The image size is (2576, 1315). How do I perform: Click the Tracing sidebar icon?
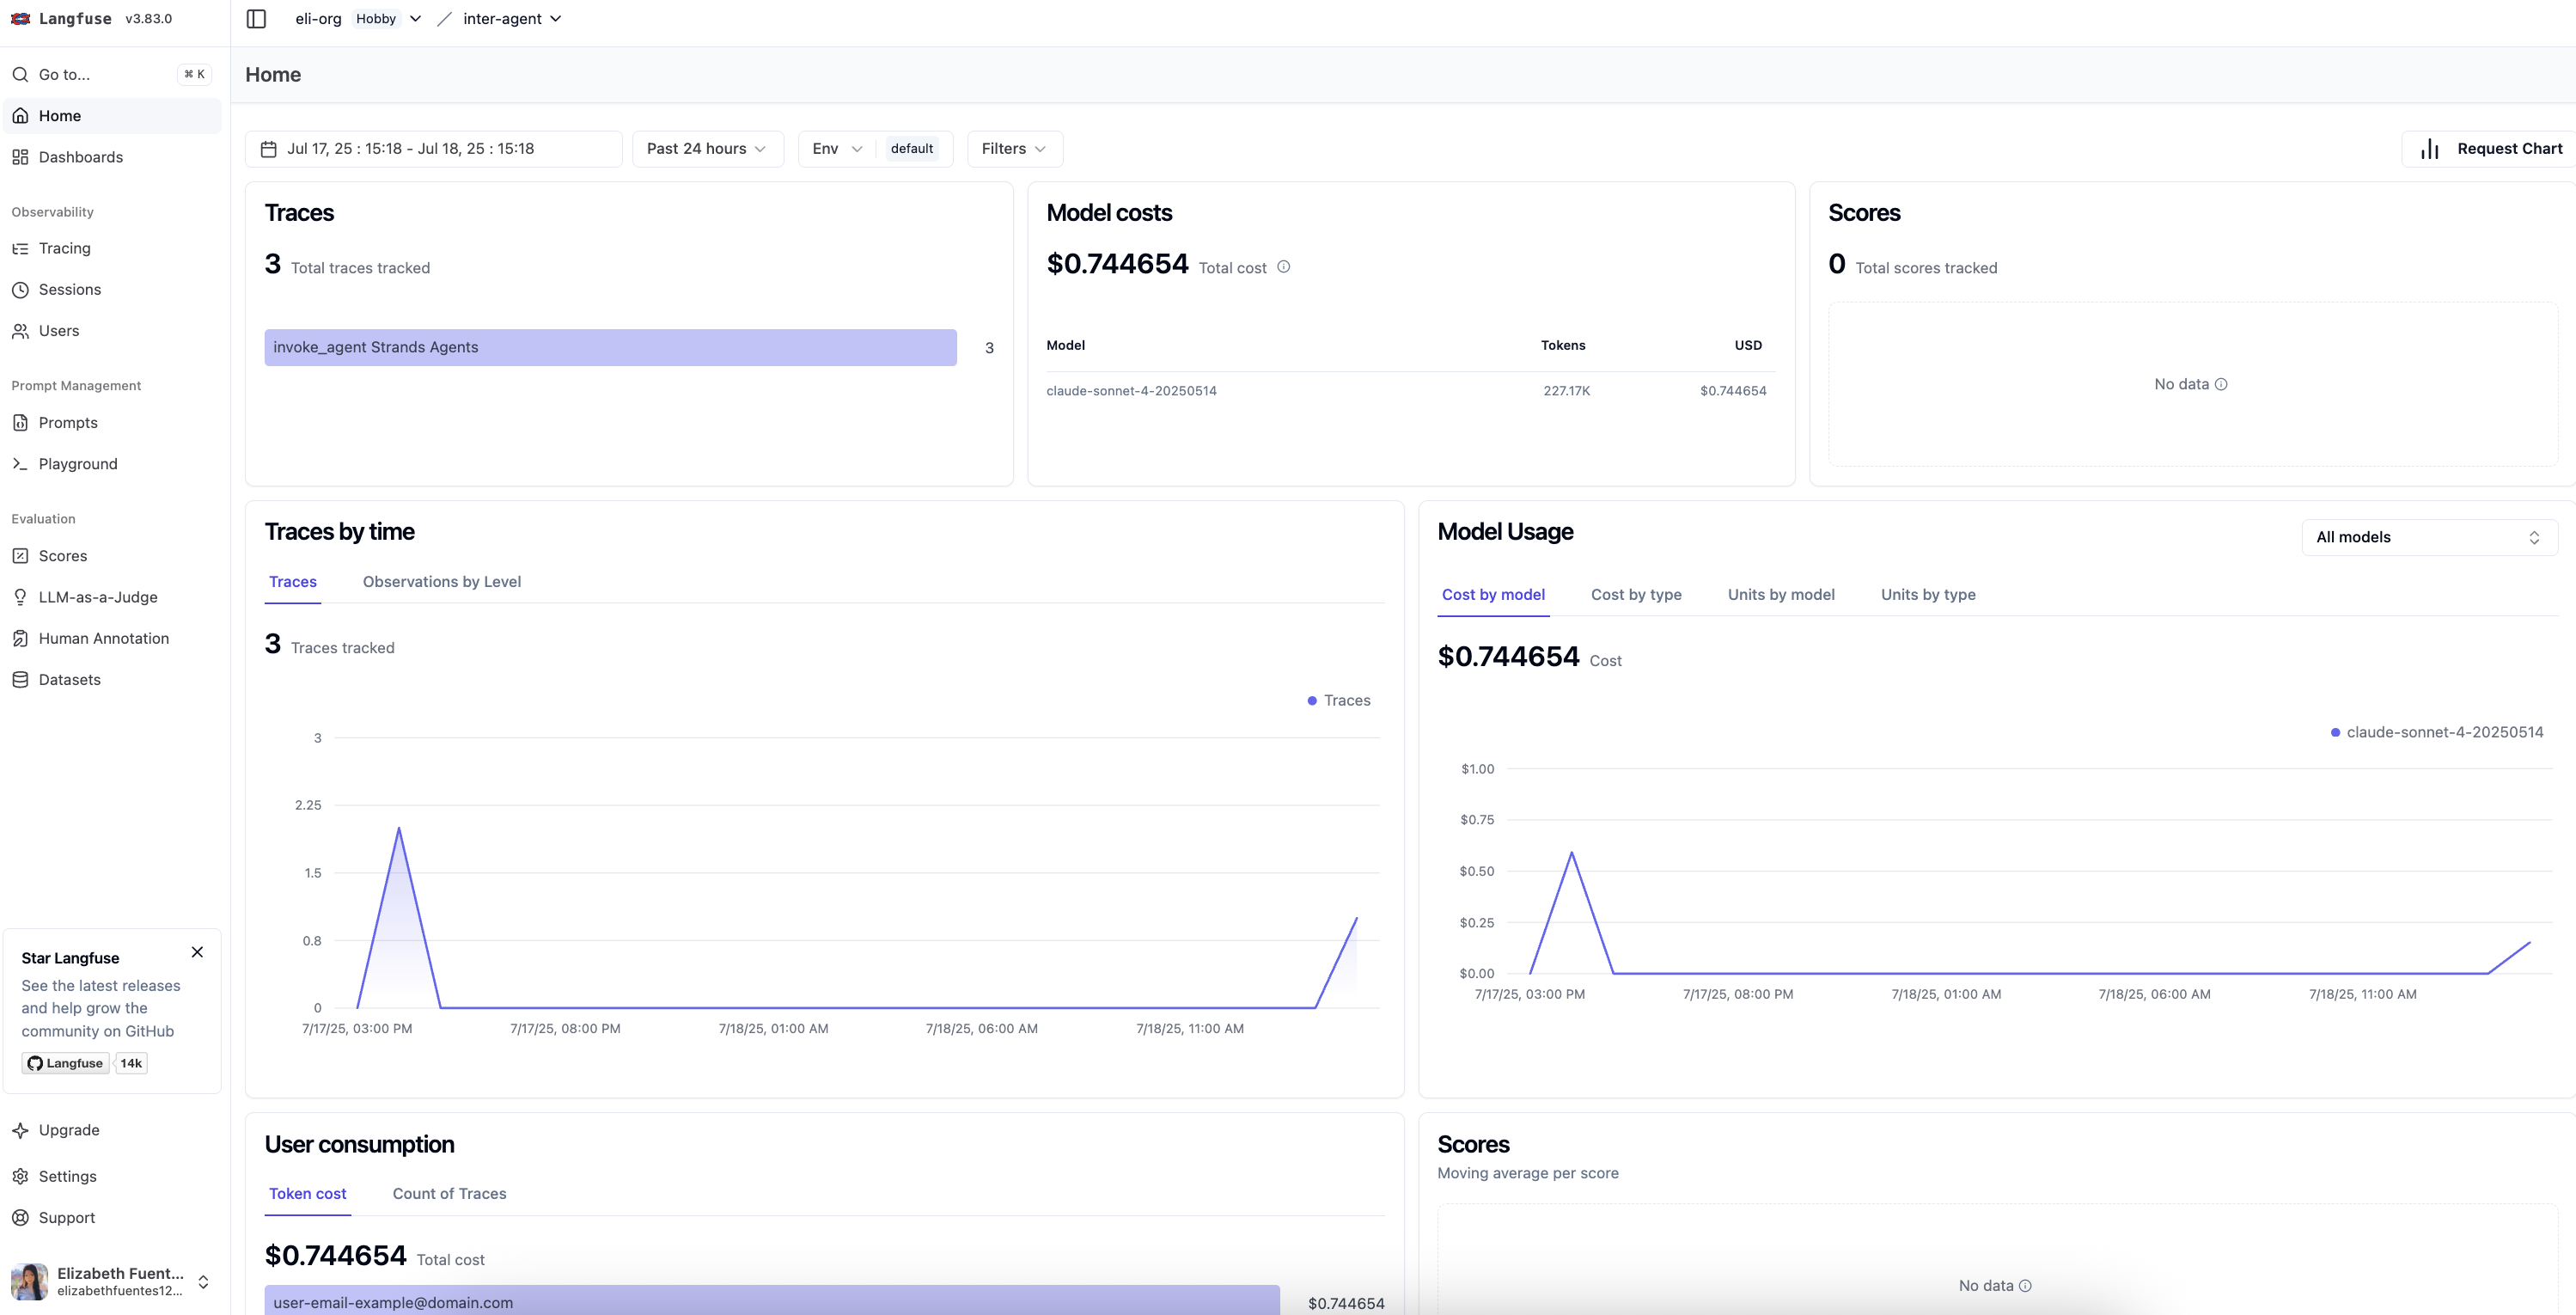[x=20, y=248]
